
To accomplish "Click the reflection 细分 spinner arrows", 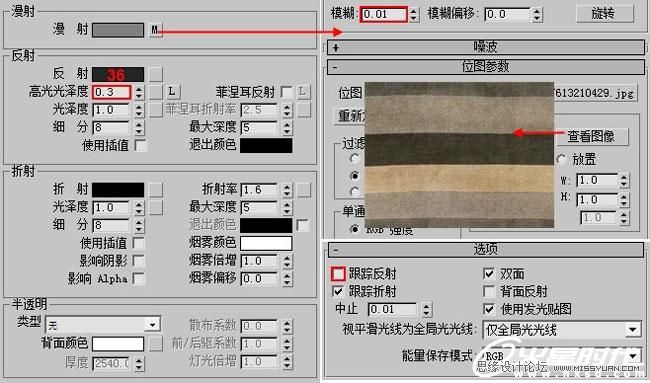I will 139,128.
